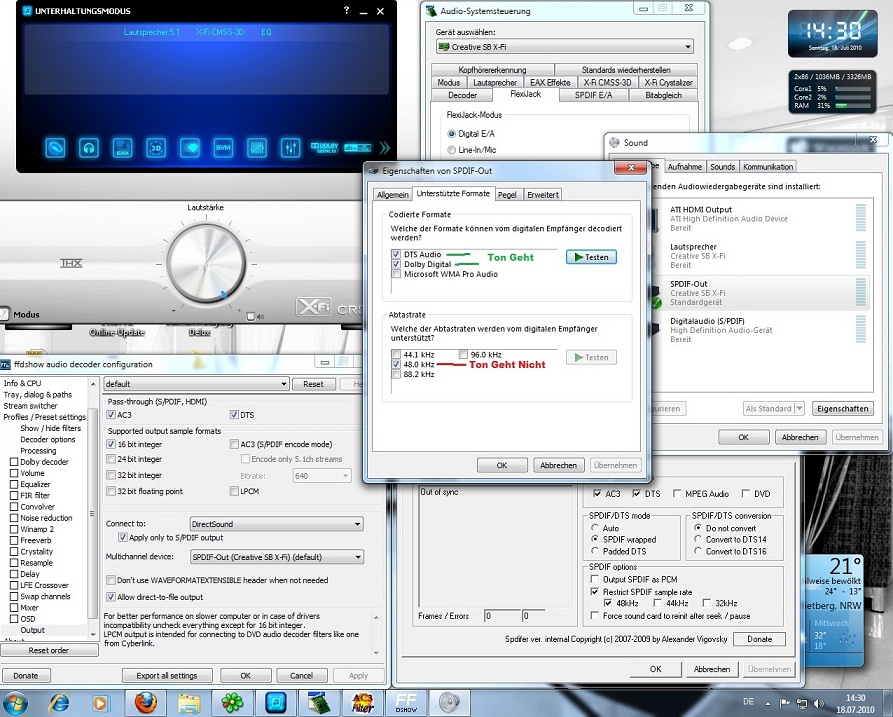Image resolution: width=893 pixels, height=717 pixels.
Task: Click the double-arrow expand icon in console
Action: tap(384, 148)
